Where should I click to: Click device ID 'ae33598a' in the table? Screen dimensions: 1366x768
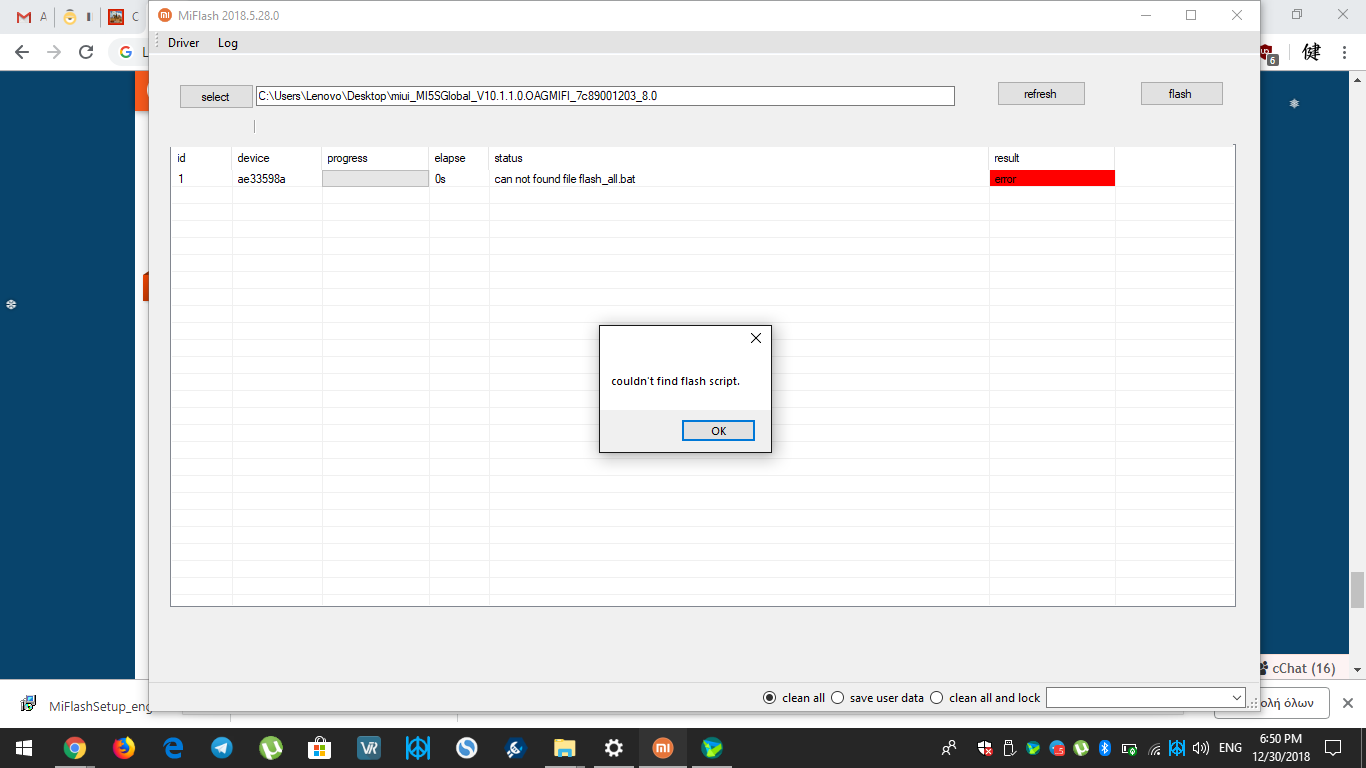click(261, 179)
